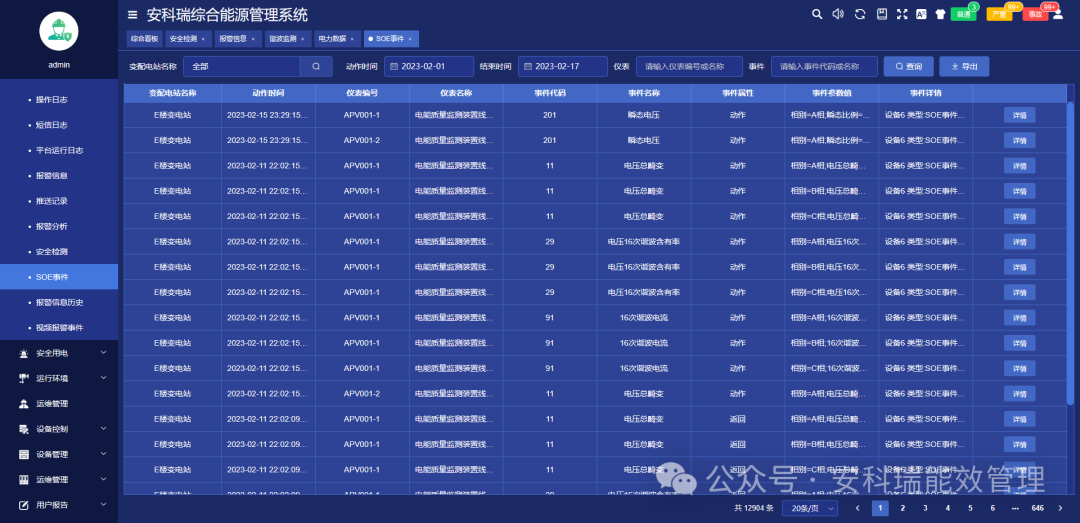Open the bookmark/document icon in header
Viewport: 1080px width, 523px height.
[x=881, y=14]
